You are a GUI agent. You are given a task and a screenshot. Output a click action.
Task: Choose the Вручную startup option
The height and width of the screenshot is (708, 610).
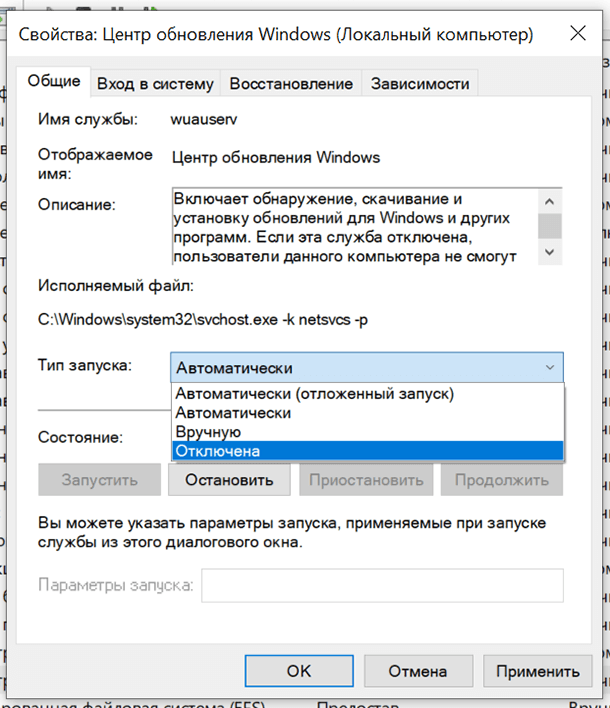[x=368, y=432]
